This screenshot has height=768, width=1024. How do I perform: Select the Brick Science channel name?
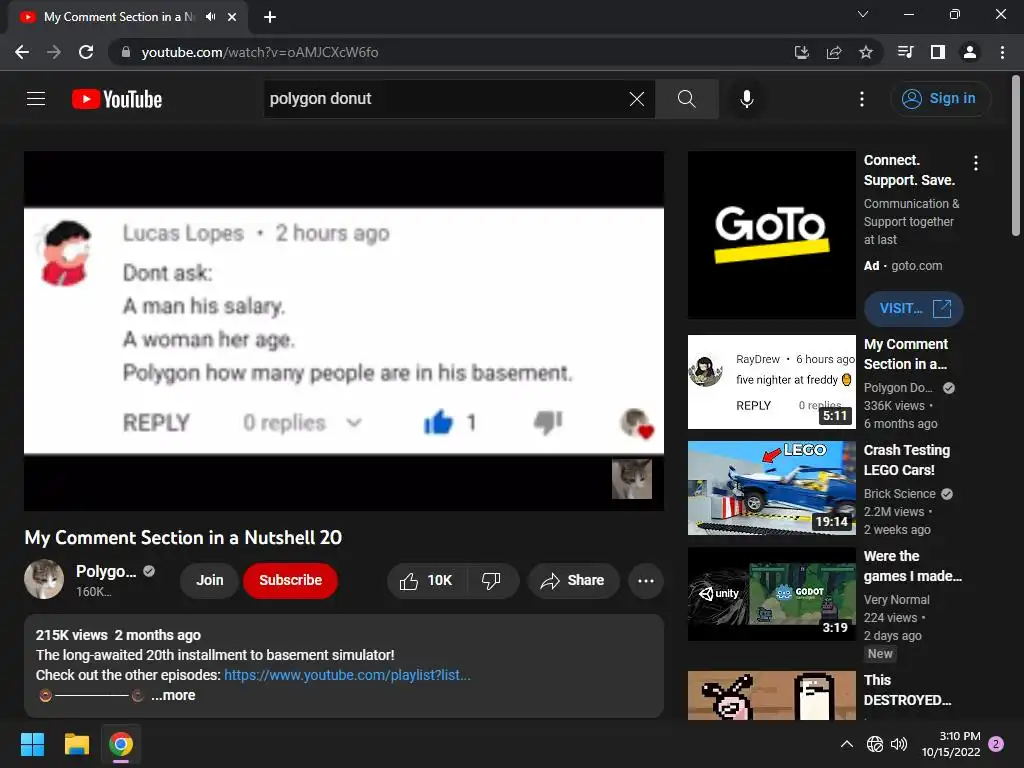pos(899,494)
